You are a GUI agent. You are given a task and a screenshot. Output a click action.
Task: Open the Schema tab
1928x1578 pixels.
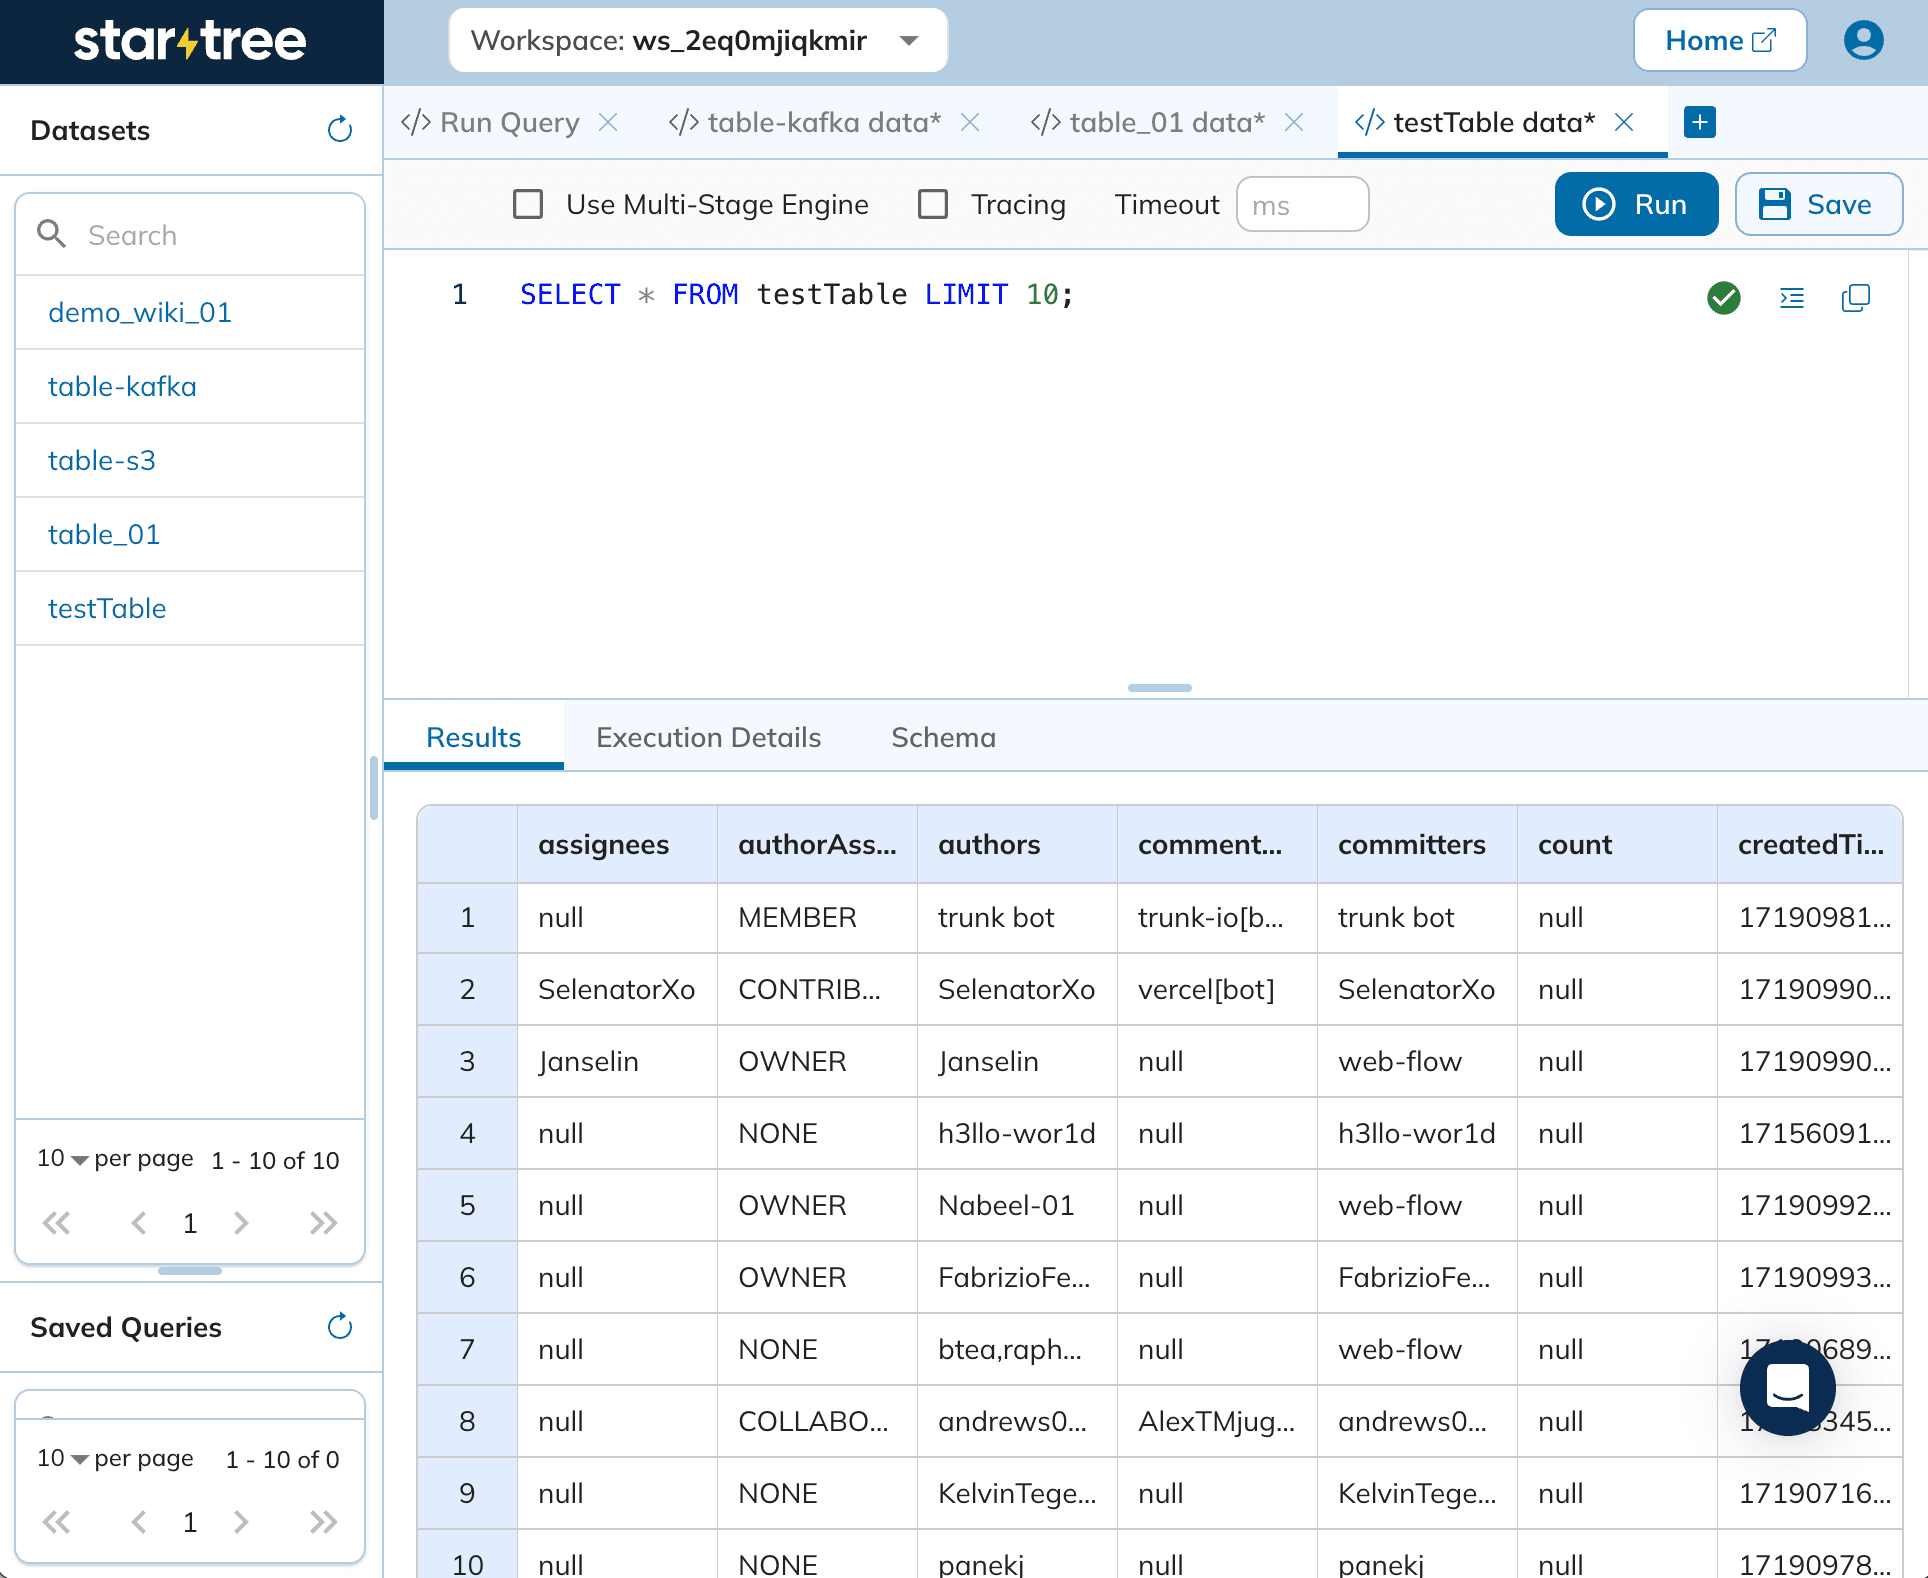pyautogui.click(x=942, y=737)
